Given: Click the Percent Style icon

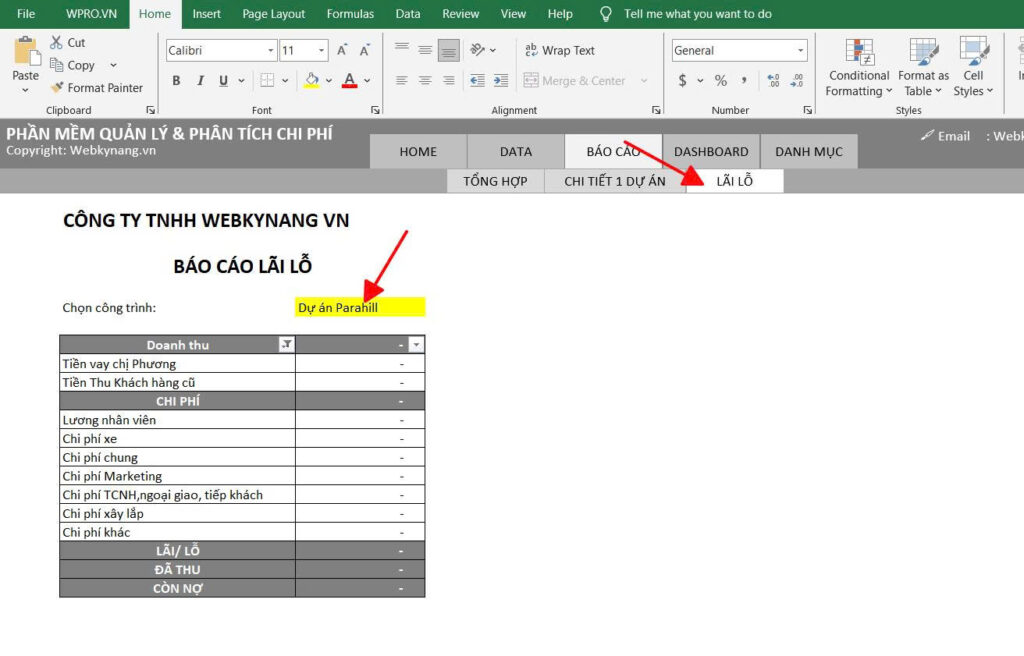Looking at the screenshot, I should [720, 81].
